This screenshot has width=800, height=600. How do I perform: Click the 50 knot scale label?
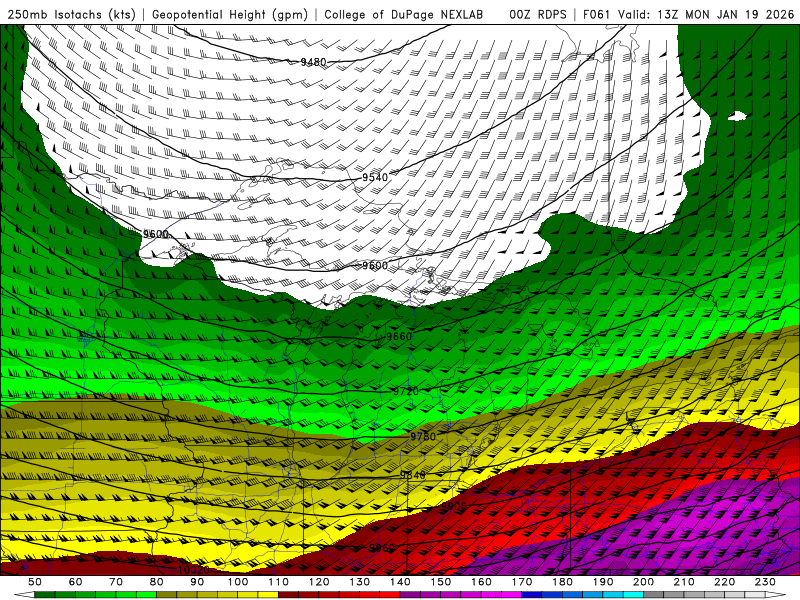coord(35,582)
